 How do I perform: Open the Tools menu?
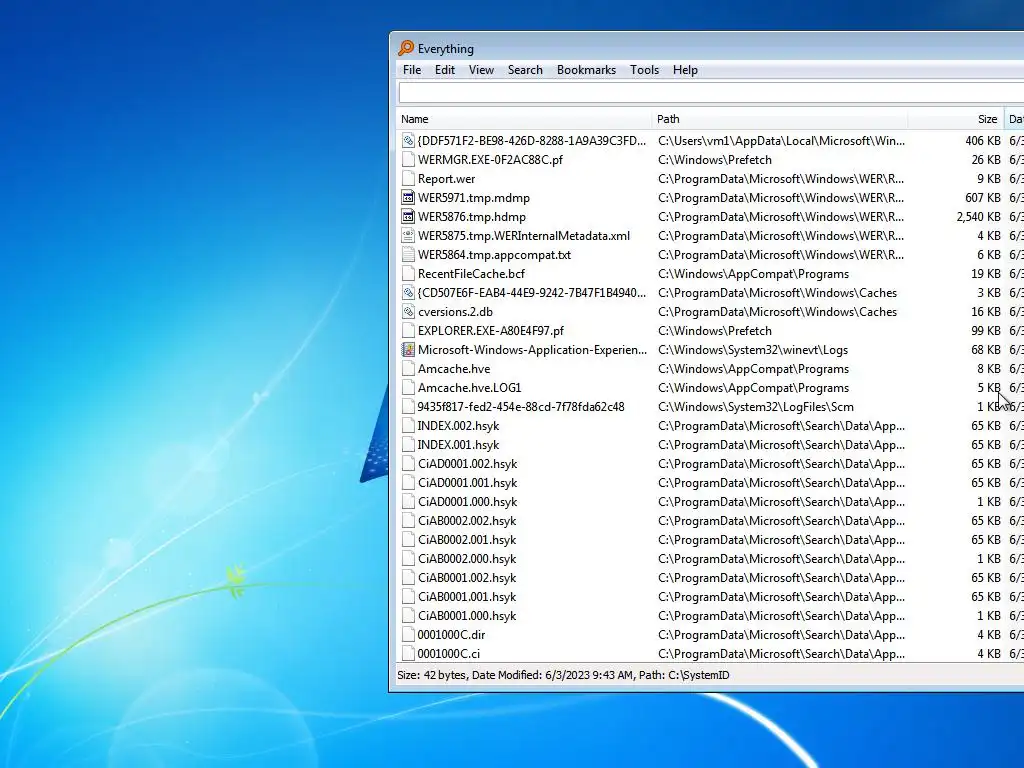[644, 70]
